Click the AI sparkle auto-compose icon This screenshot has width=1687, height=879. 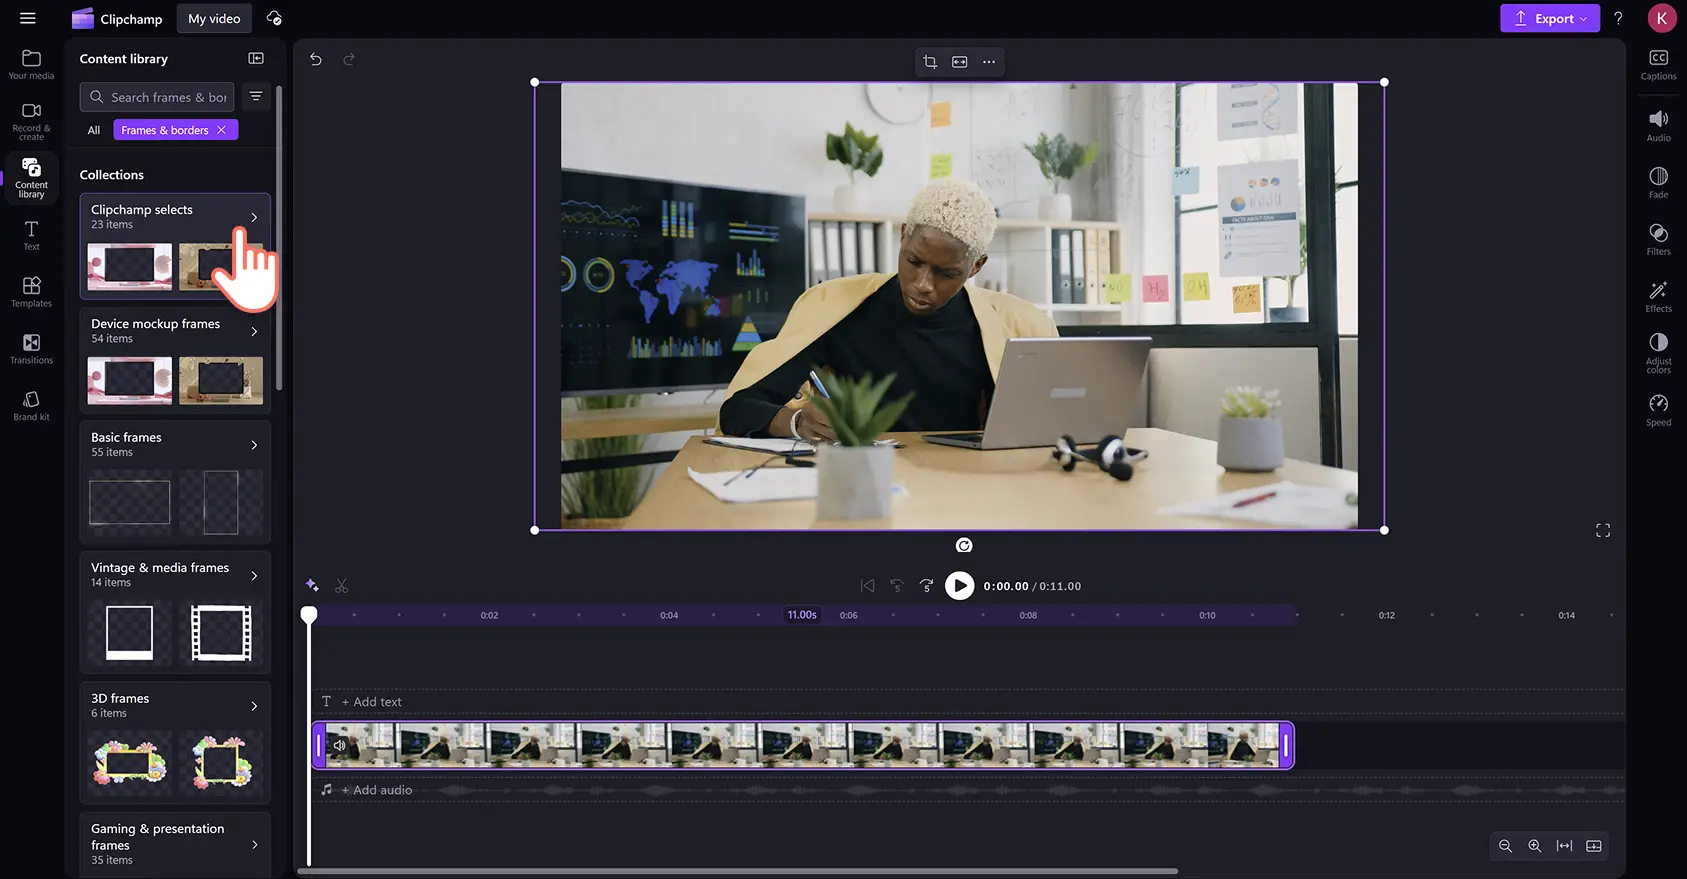(x=312, y=585)
